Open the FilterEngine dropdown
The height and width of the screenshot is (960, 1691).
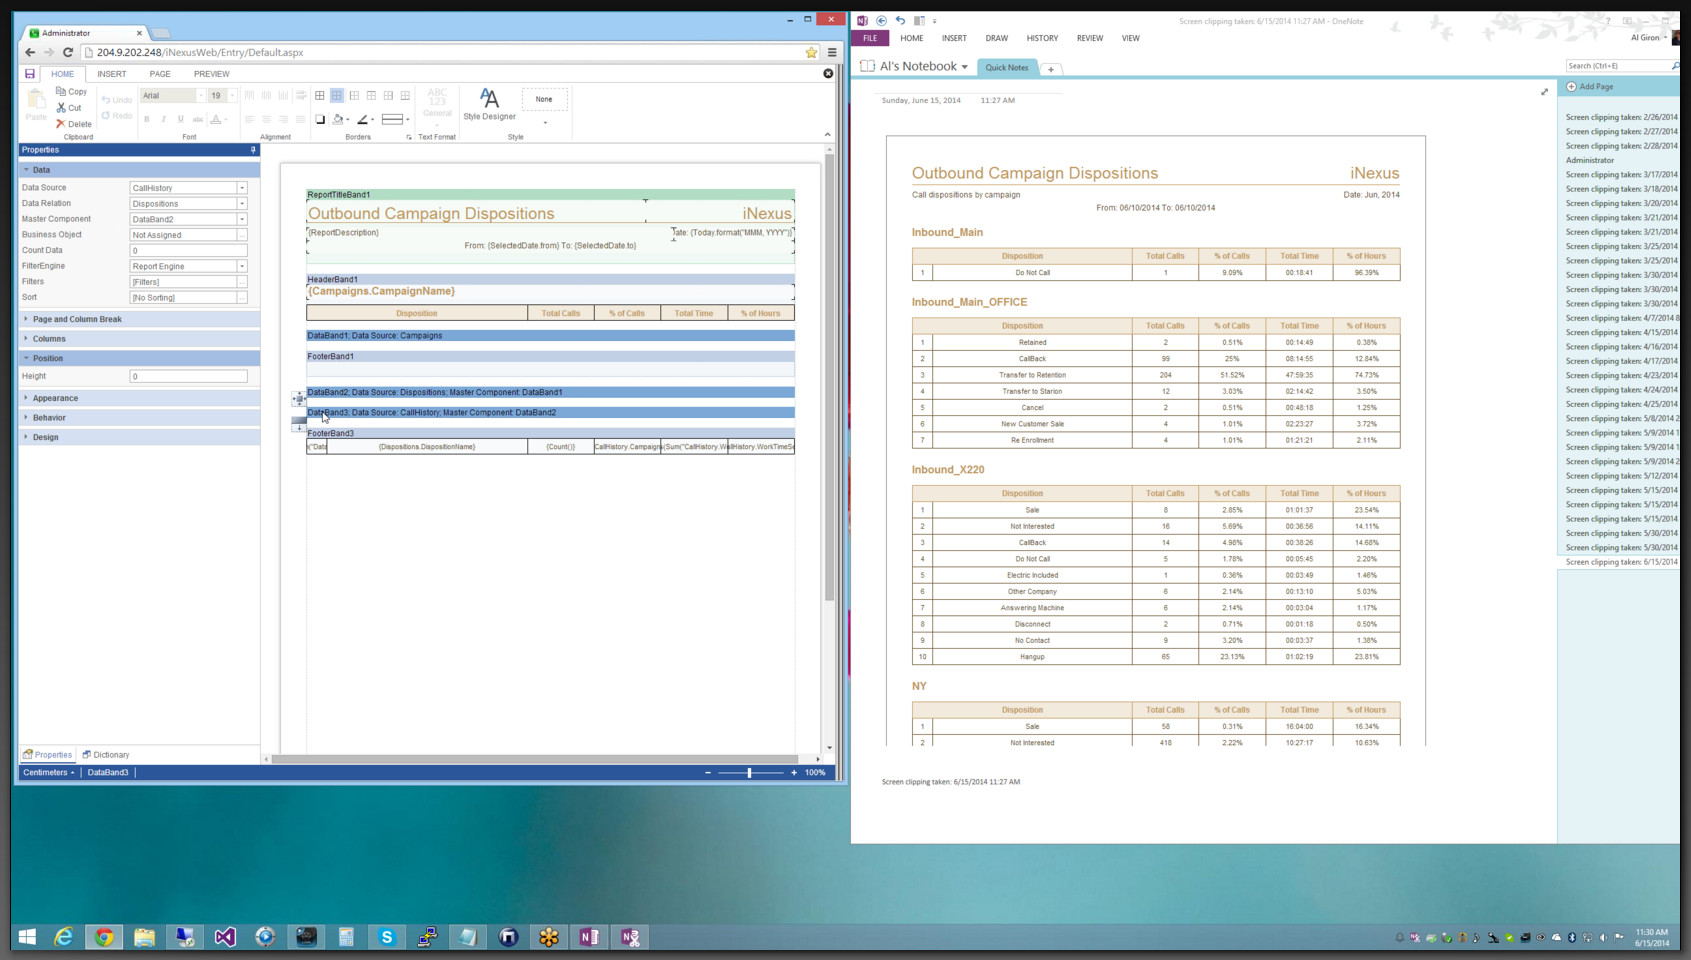click(242, 266)
